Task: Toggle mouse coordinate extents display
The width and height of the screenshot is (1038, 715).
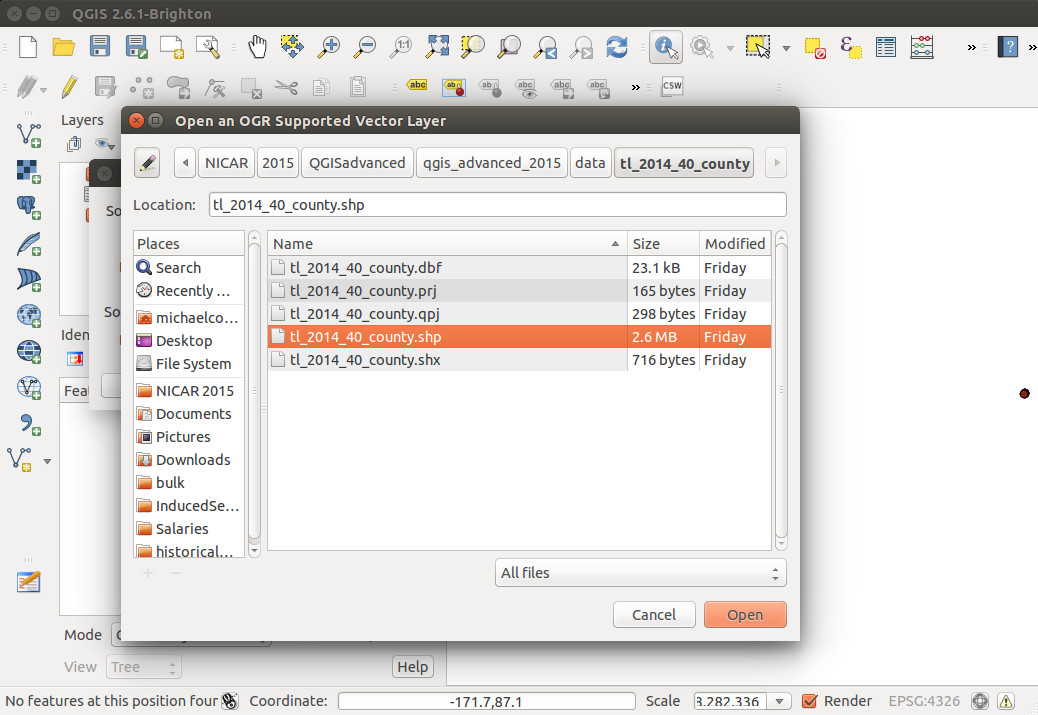Action: coord(230,700)
